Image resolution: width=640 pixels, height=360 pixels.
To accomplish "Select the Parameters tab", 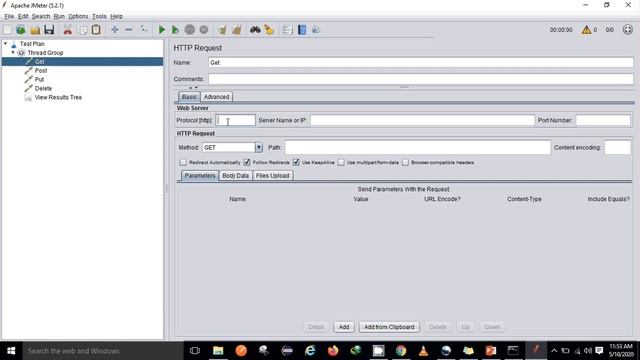I will tap(200, 176).
